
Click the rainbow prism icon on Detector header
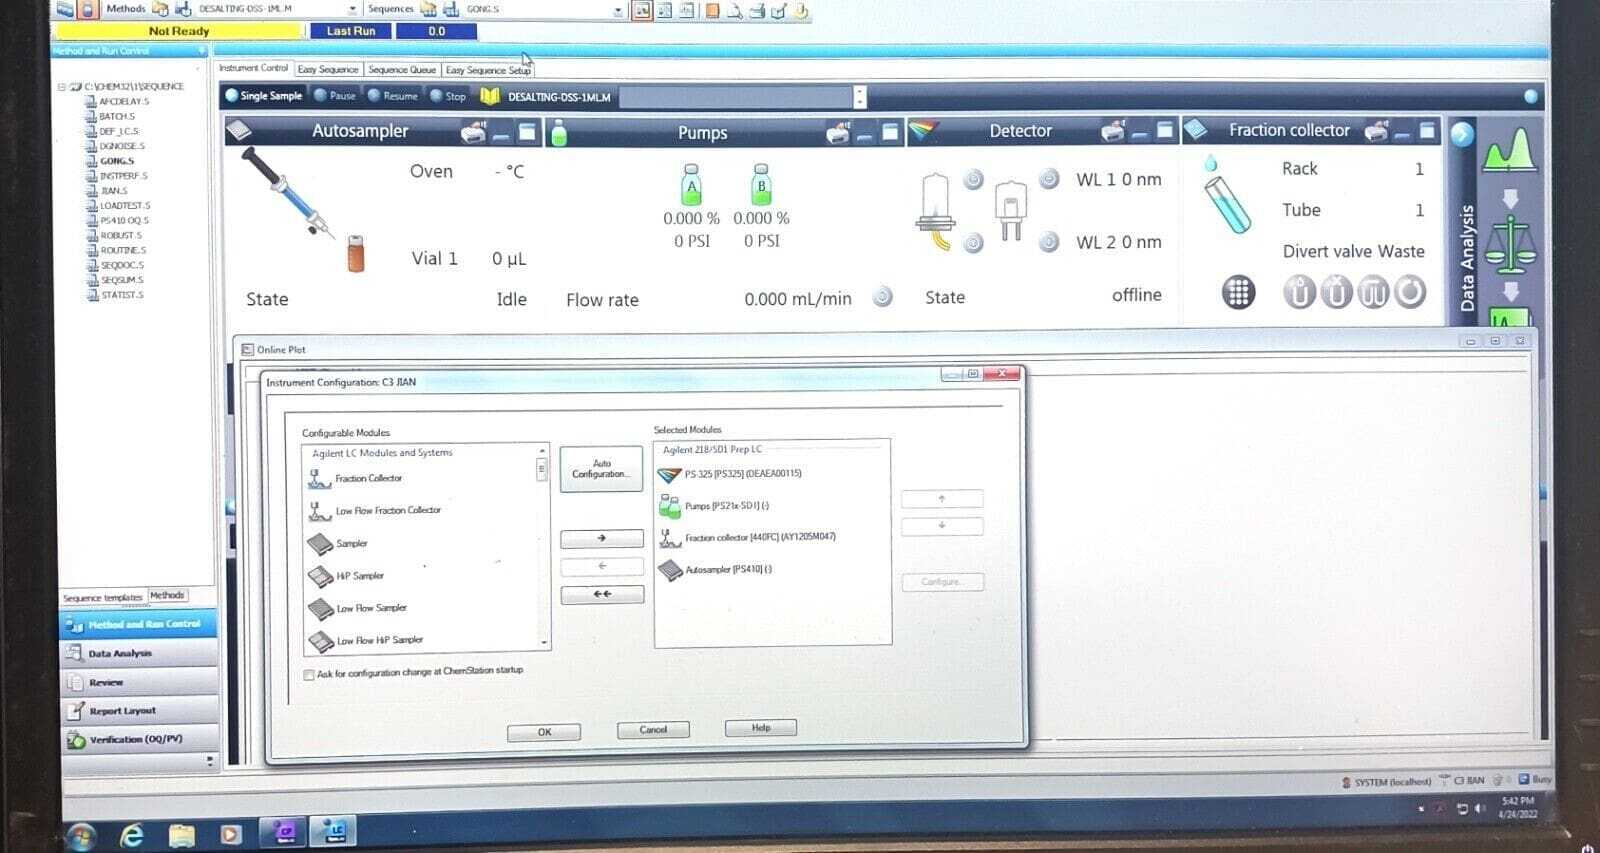coord(923,131)
